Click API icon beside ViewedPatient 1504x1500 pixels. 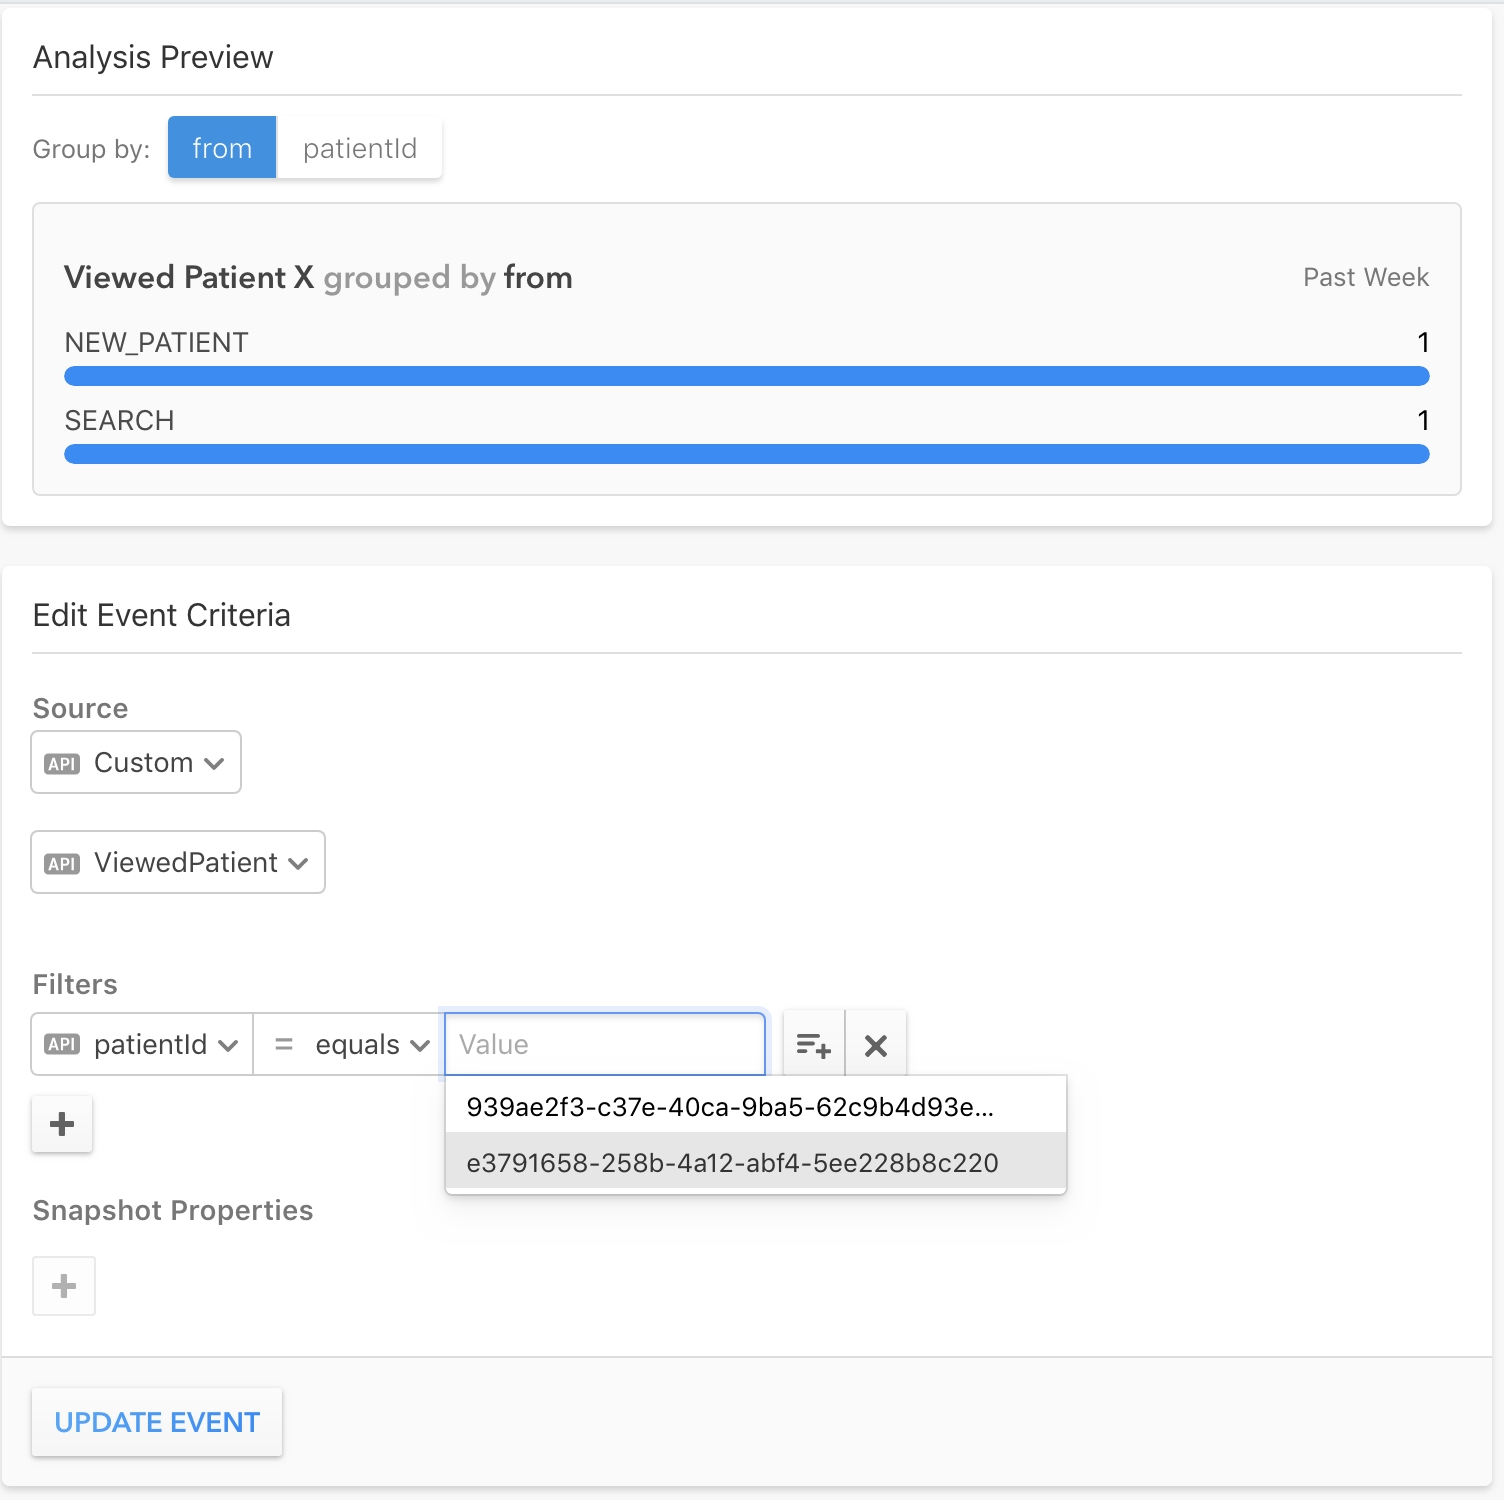[x=62, y=864]
